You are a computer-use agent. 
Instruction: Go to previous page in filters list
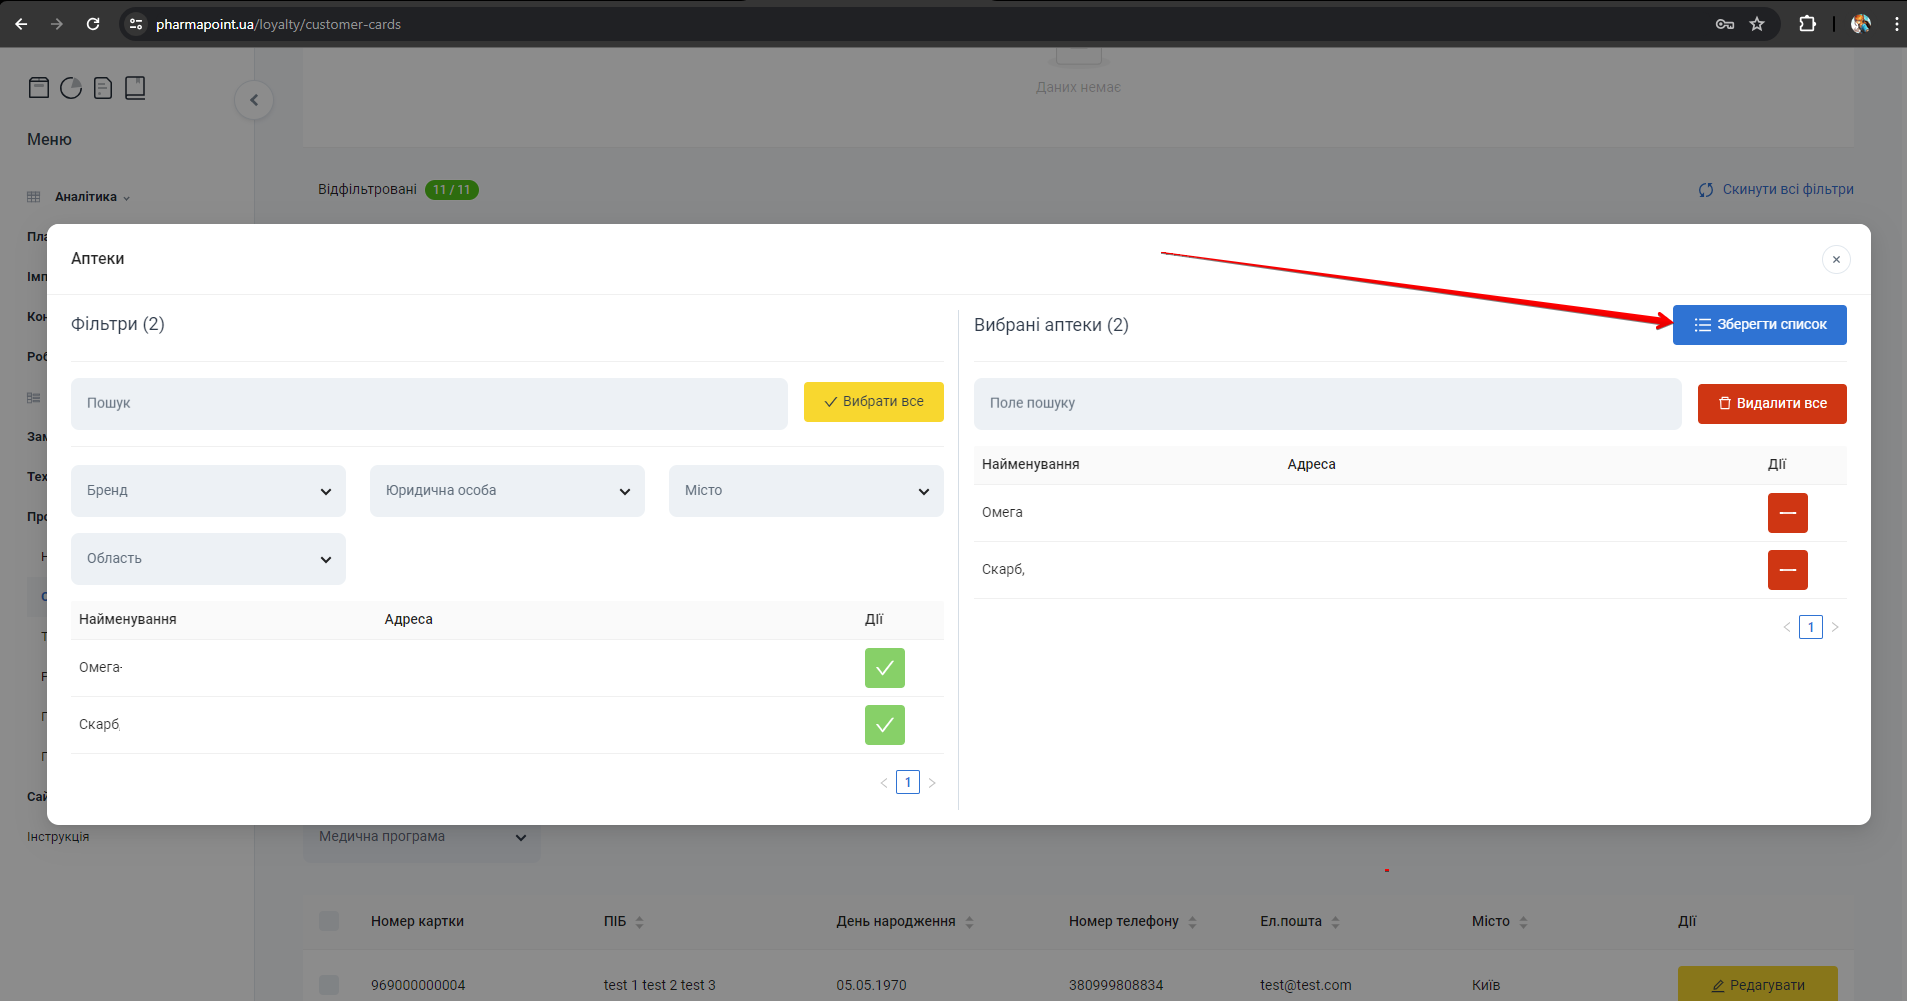click(884, 783)
